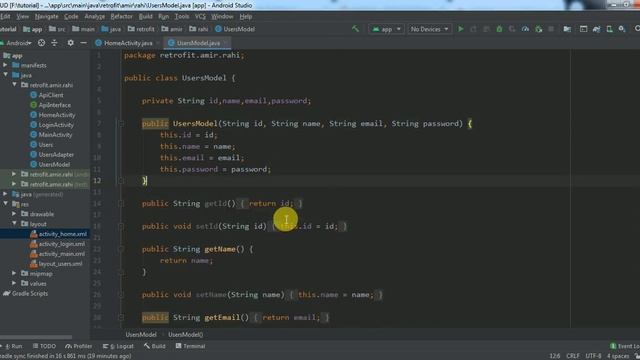Click Sync Project with Gradle Files icon
Image resolution: width=640 pixels, height=360 pixels.
pos(596,29)
